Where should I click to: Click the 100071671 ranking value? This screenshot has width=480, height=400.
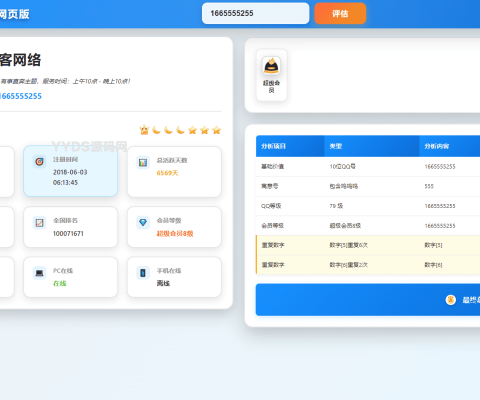68,233
